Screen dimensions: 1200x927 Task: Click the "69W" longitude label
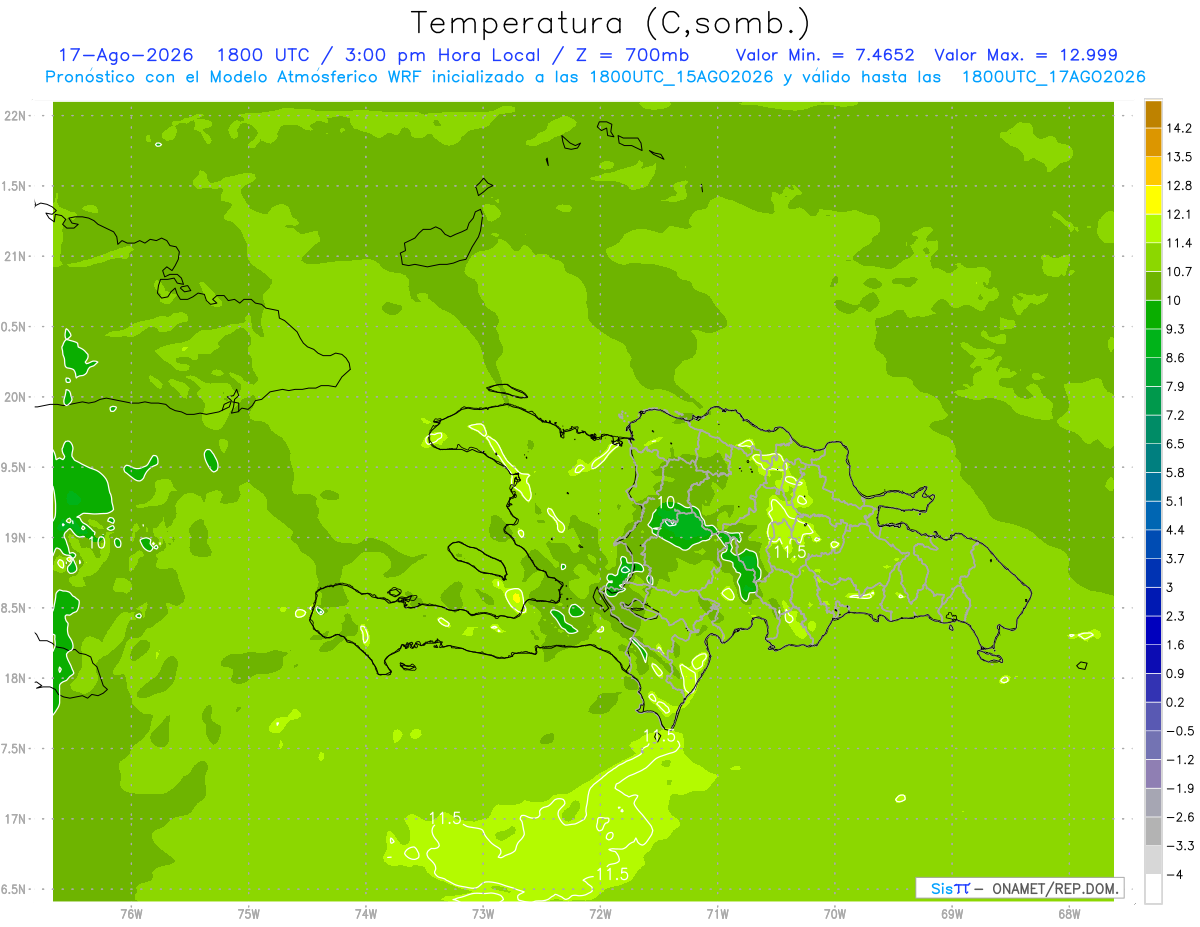952,913
